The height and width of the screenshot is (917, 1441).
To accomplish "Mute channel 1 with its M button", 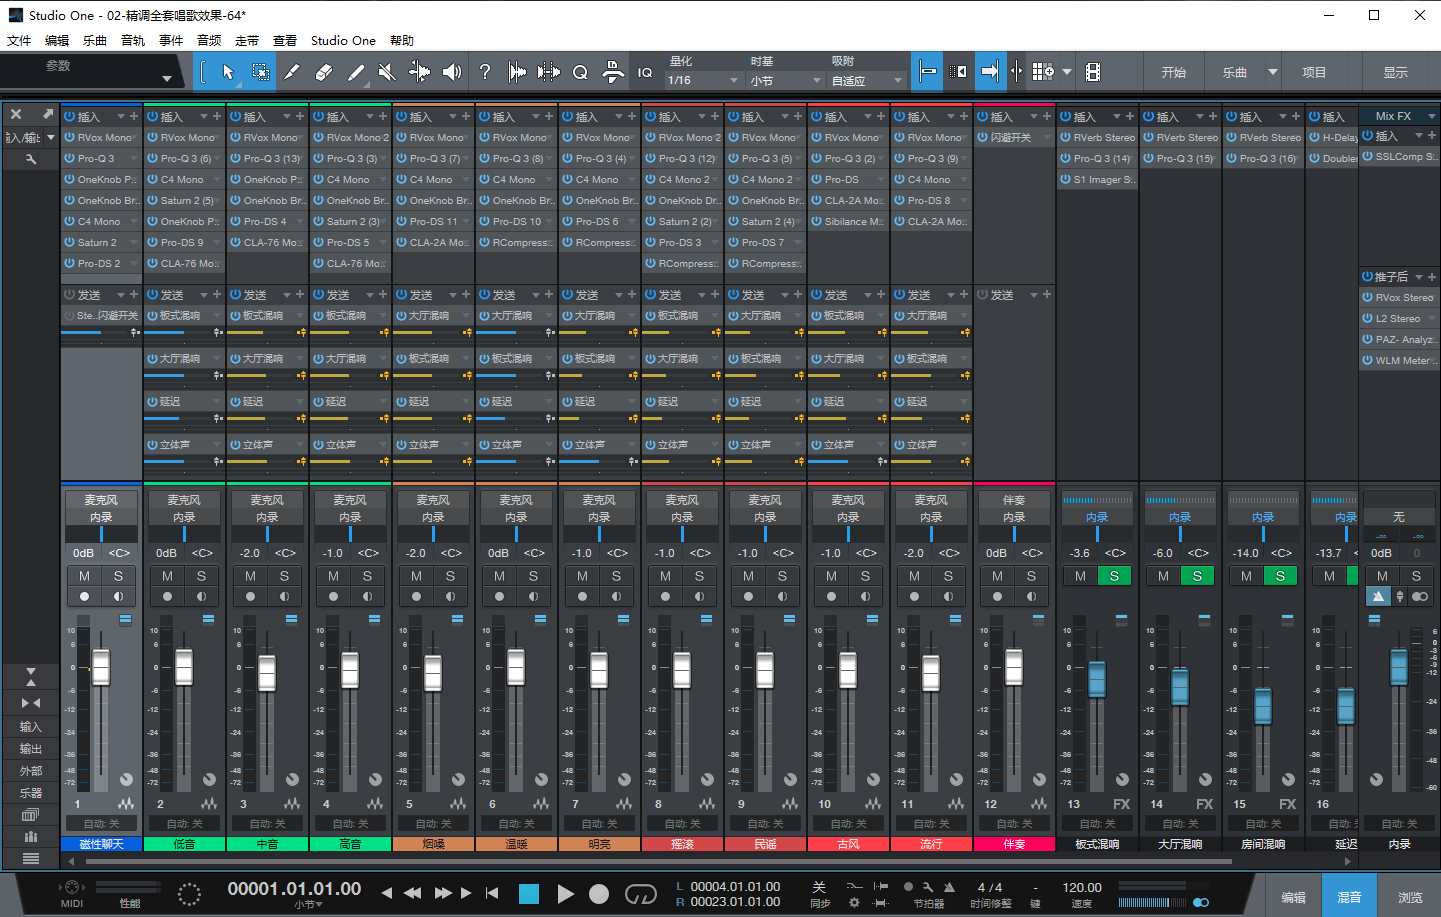I will pos(85,575).
